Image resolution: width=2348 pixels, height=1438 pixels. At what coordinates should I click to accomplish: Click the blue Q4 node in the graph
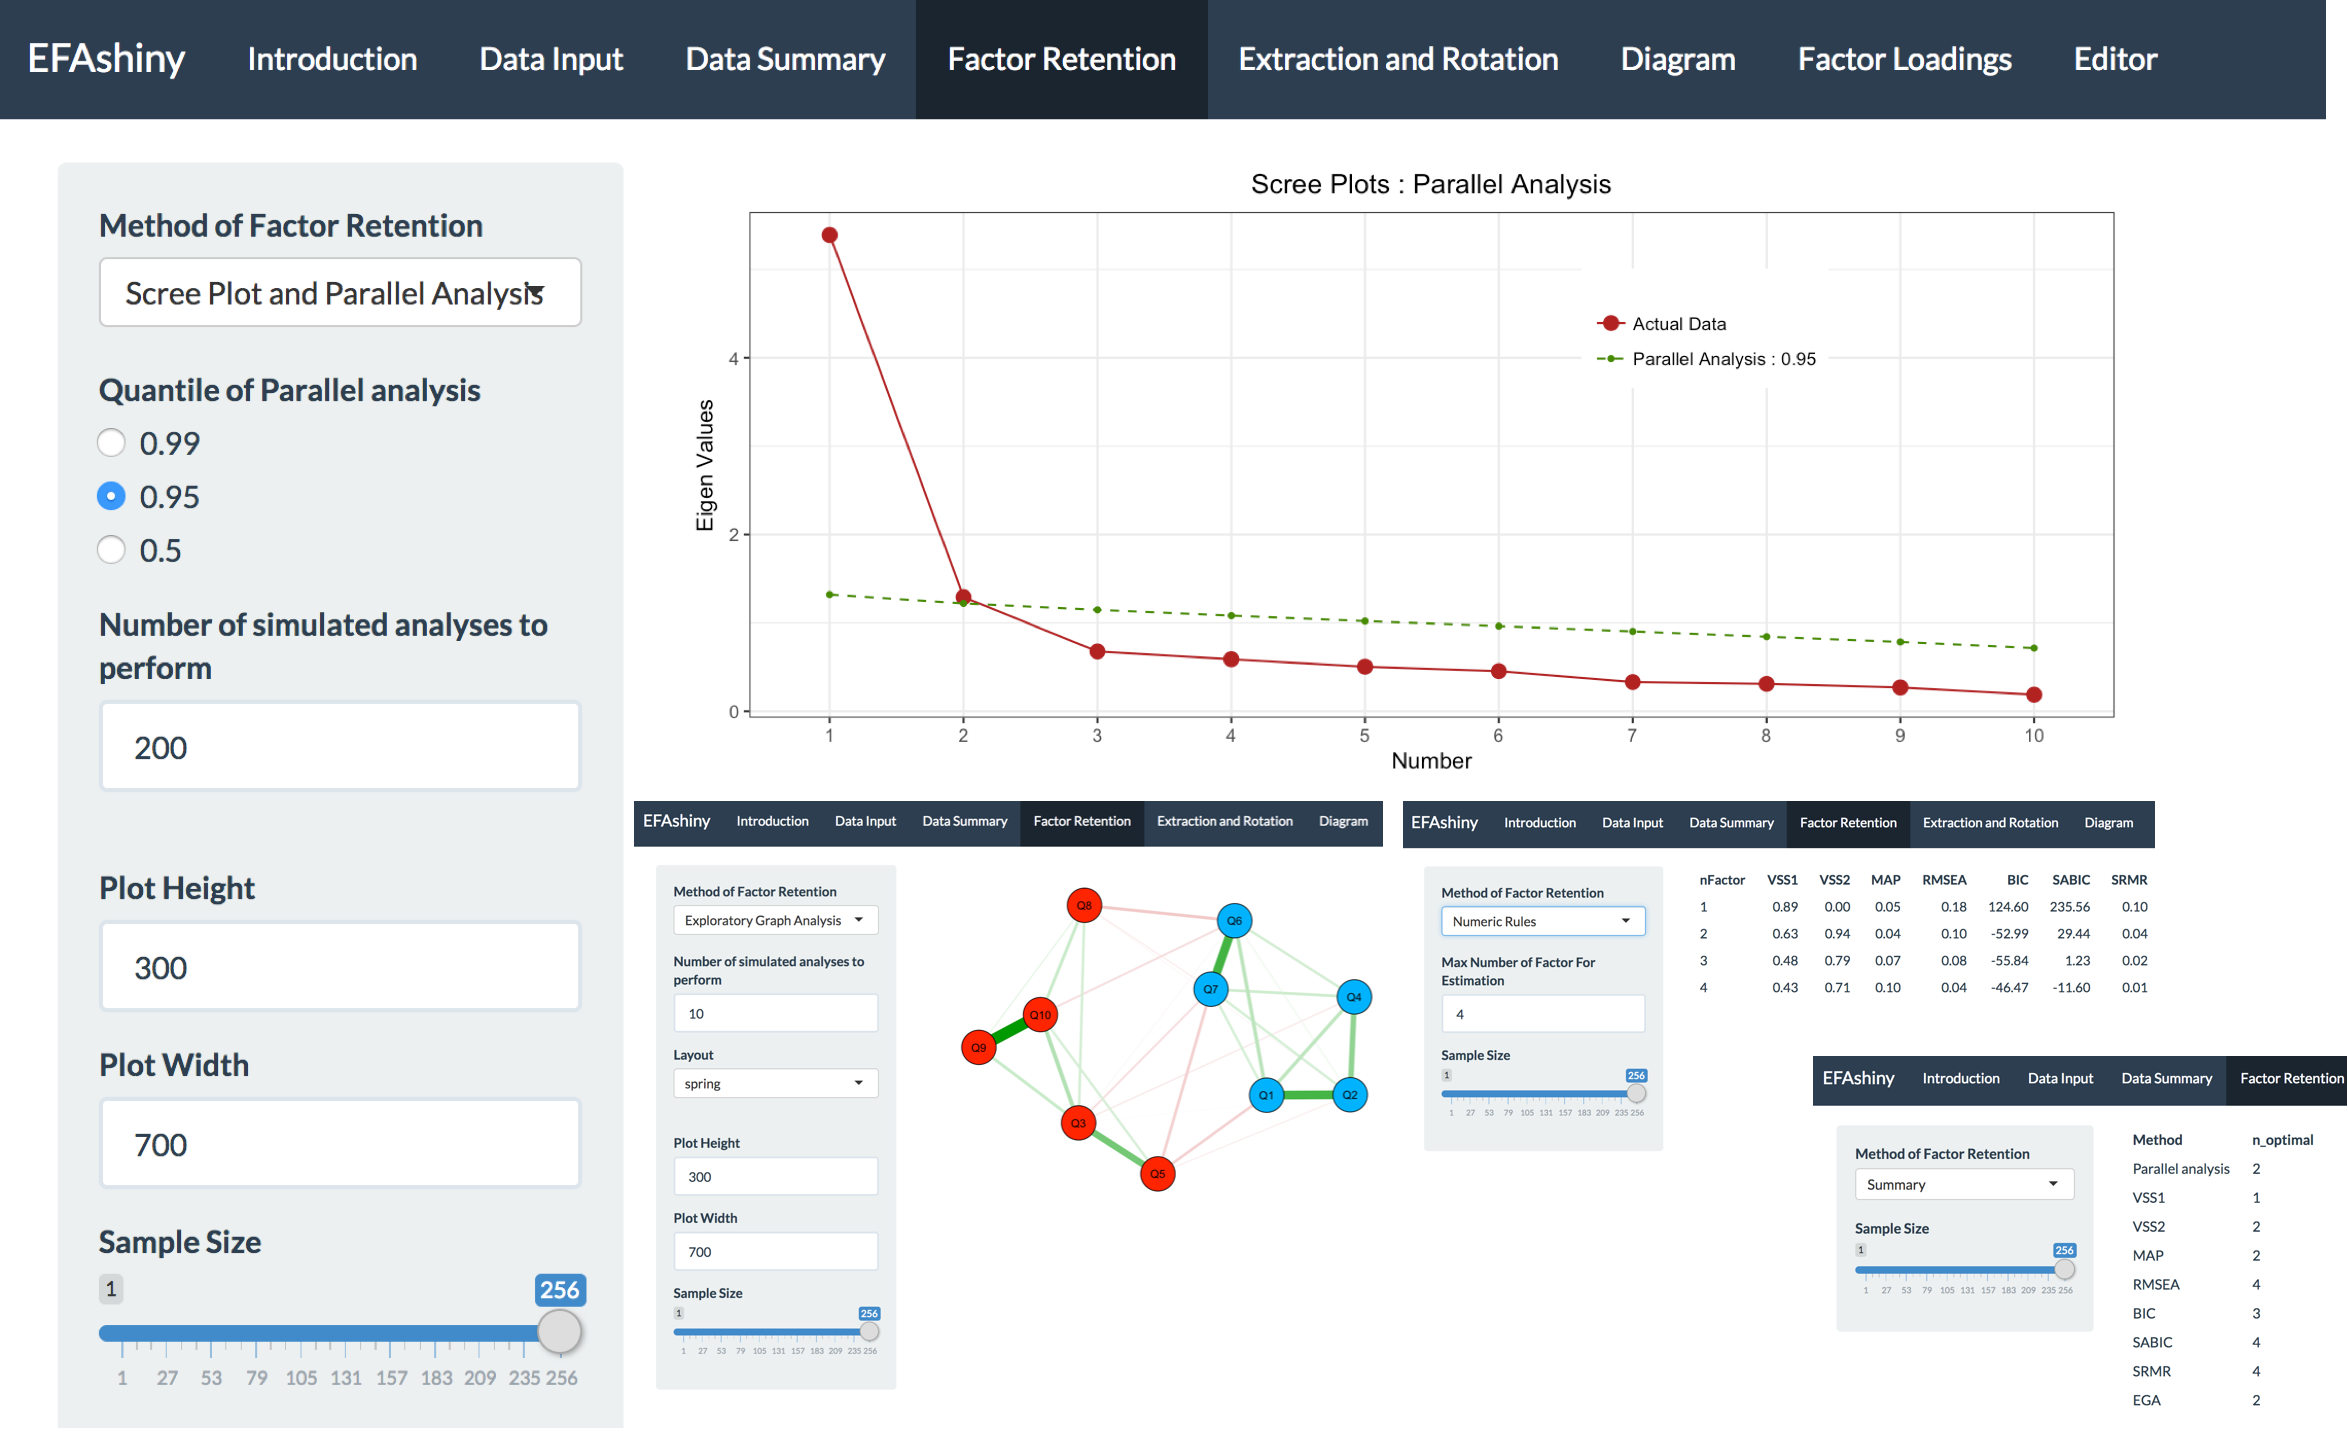tap(1353, 997)
